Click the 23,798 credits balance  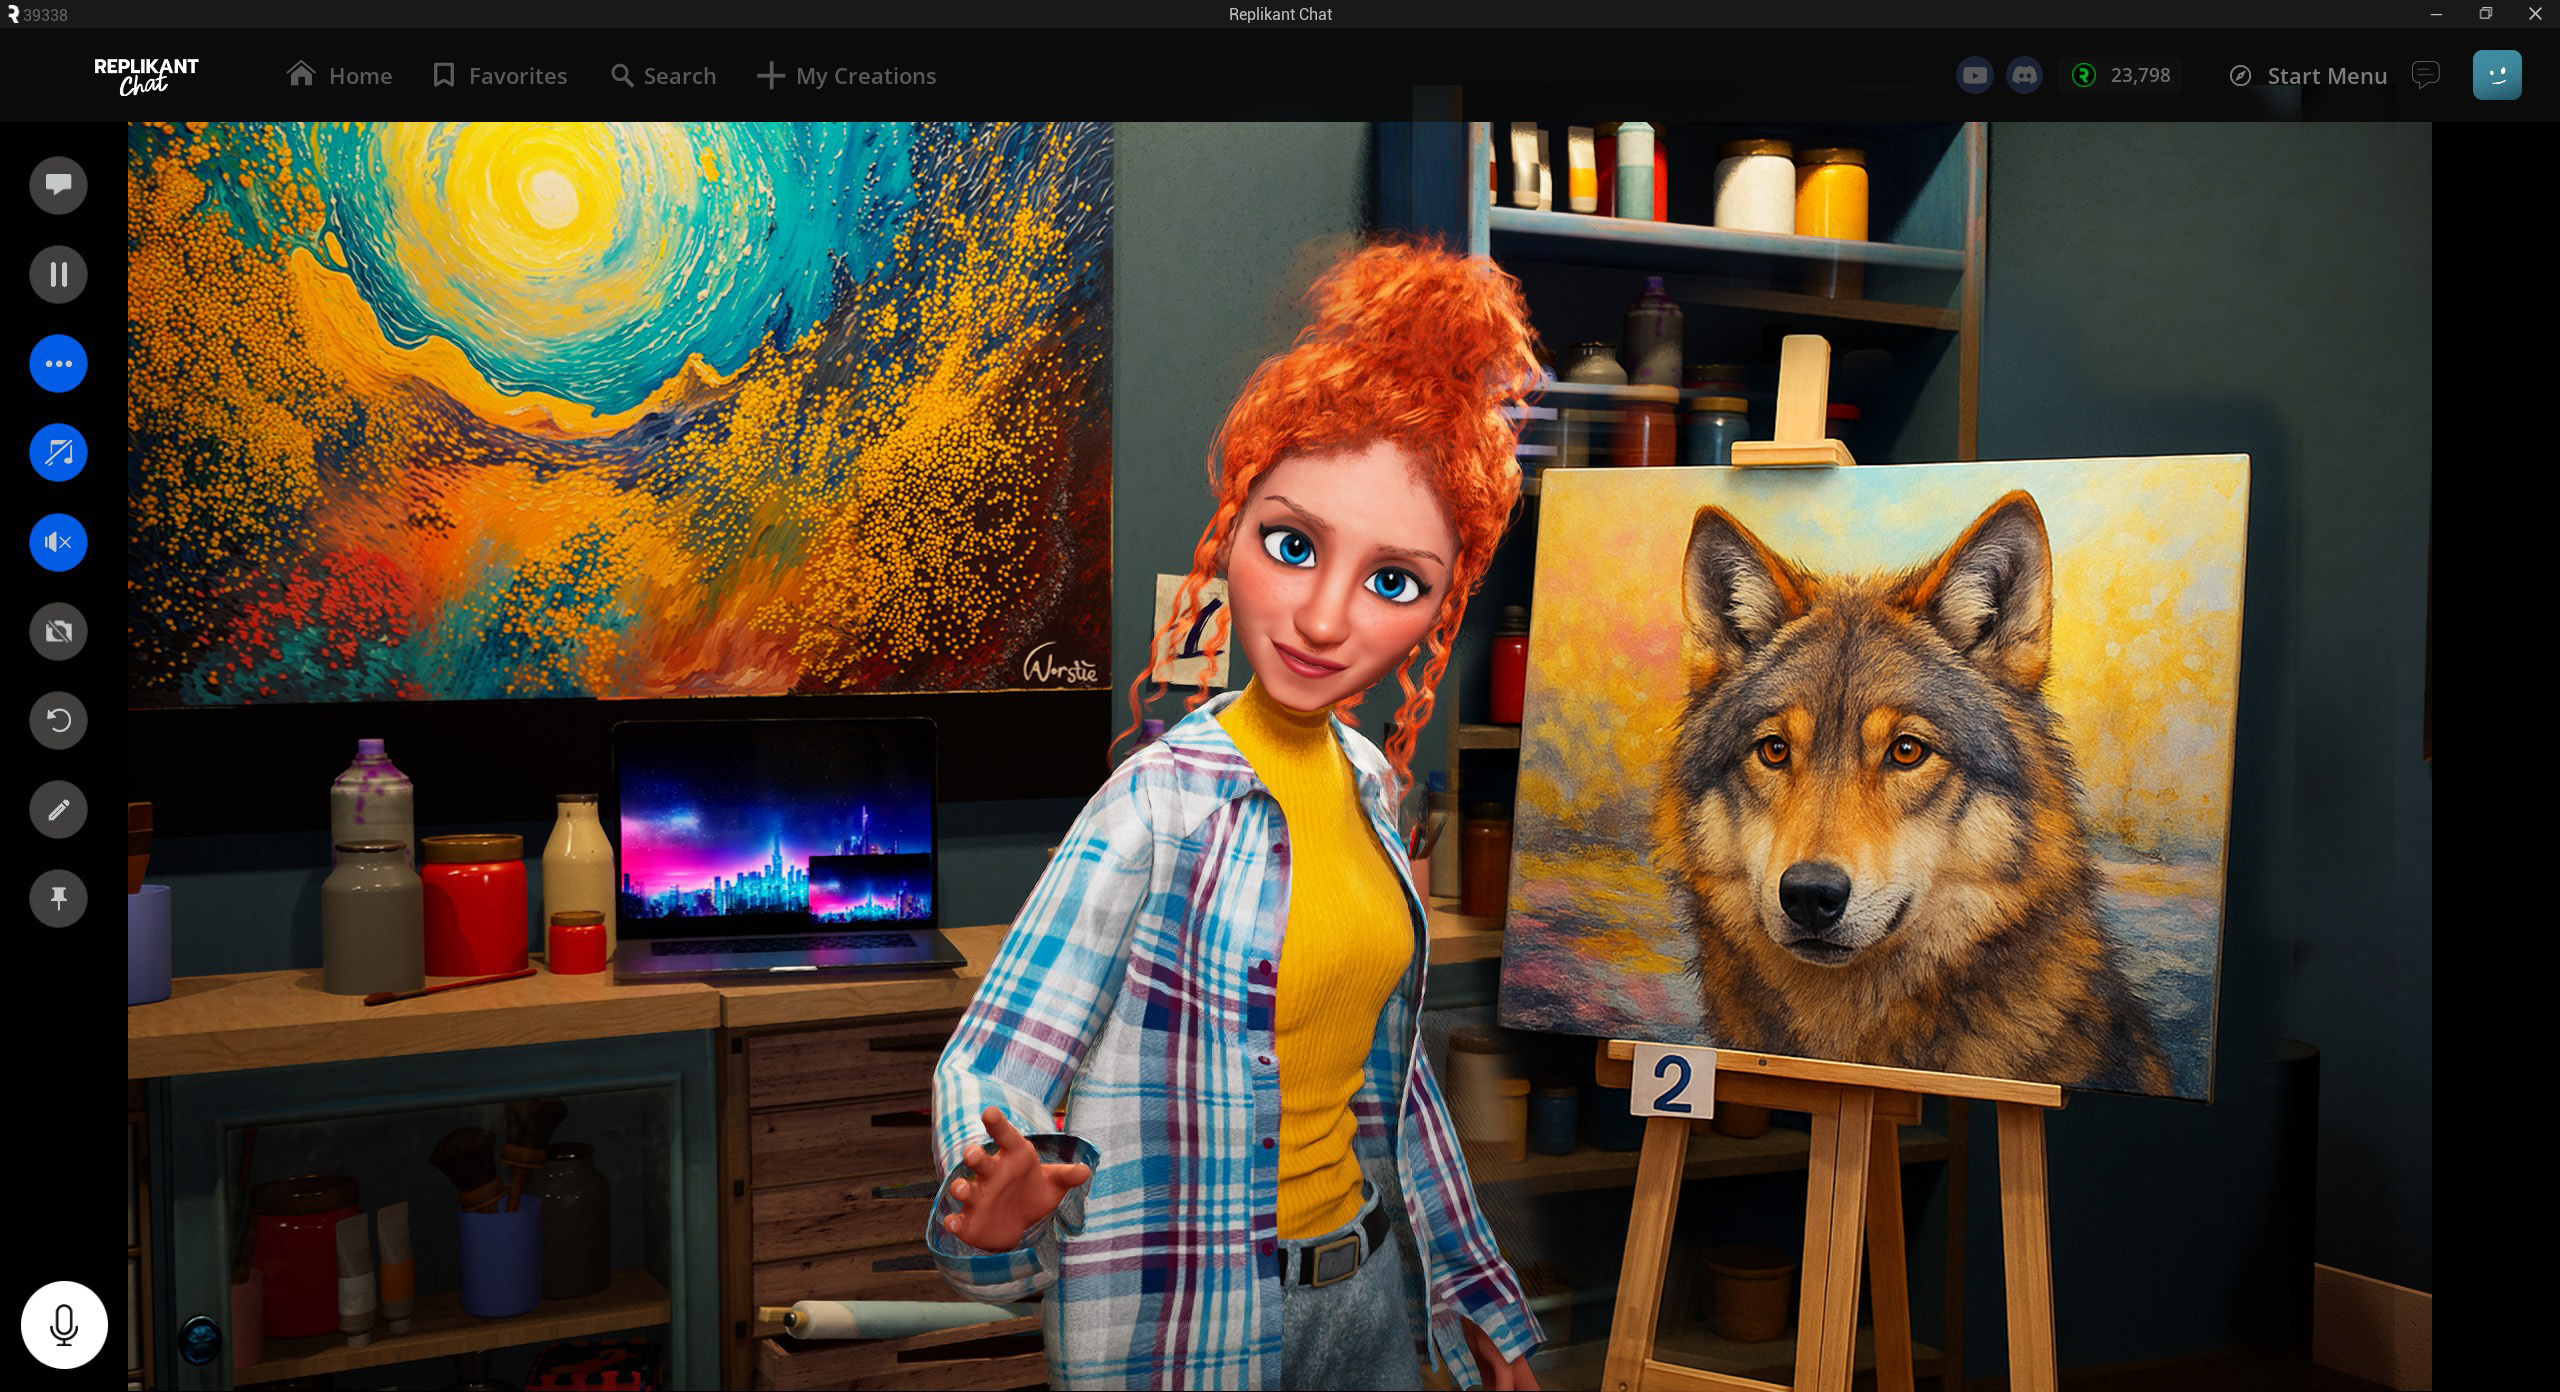(x=2122, y=75)
